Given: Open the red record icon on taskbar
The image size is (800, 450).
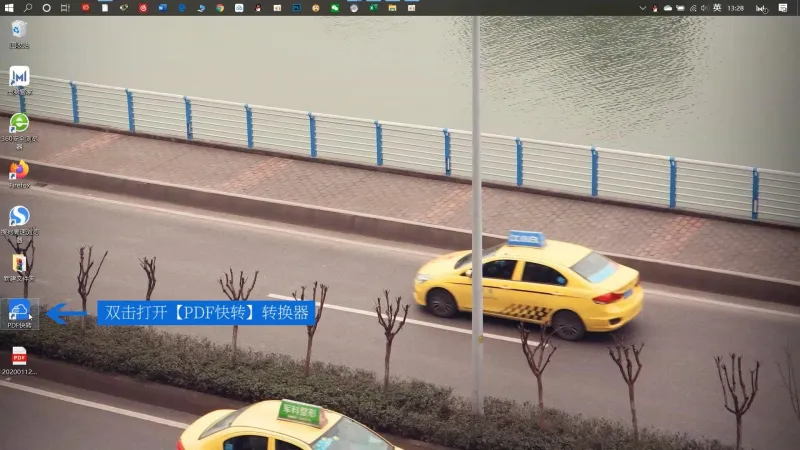Looking at the screenshot, I should 85,8.
